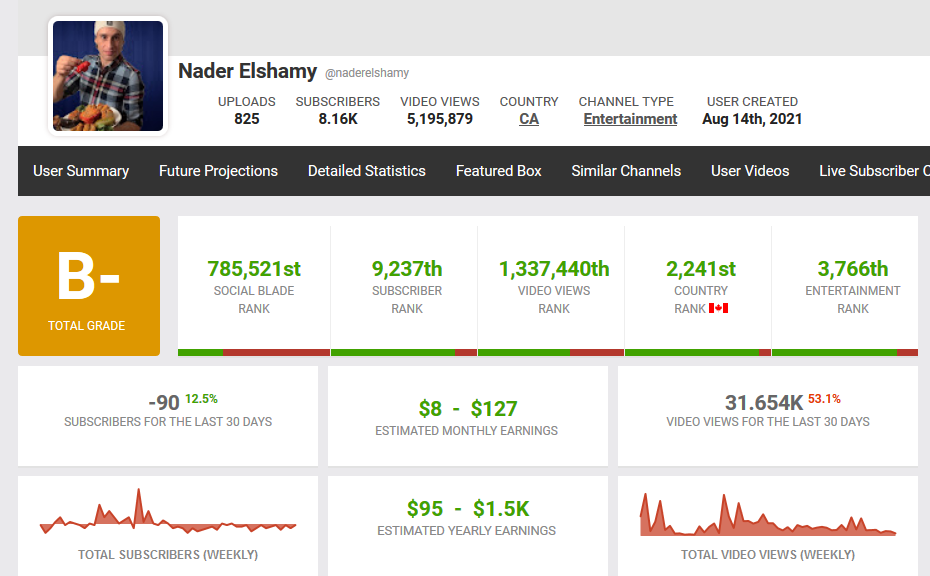Follow the Entertainment channel type link
The width and height of the screenshot is (930, 576).
[630, 119]
